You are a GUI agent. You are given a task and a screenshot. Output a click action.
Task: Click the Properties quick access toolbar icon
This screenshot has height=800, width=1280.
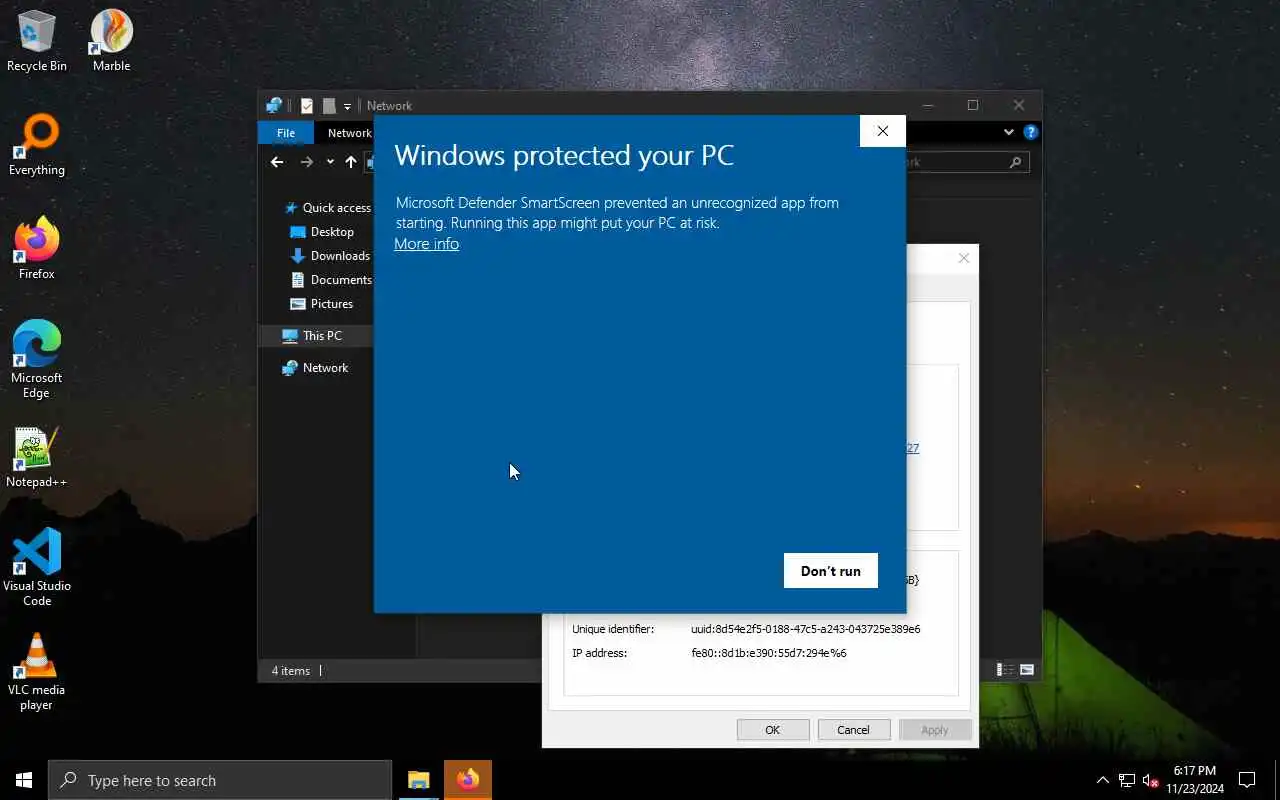tap(307, 106)
